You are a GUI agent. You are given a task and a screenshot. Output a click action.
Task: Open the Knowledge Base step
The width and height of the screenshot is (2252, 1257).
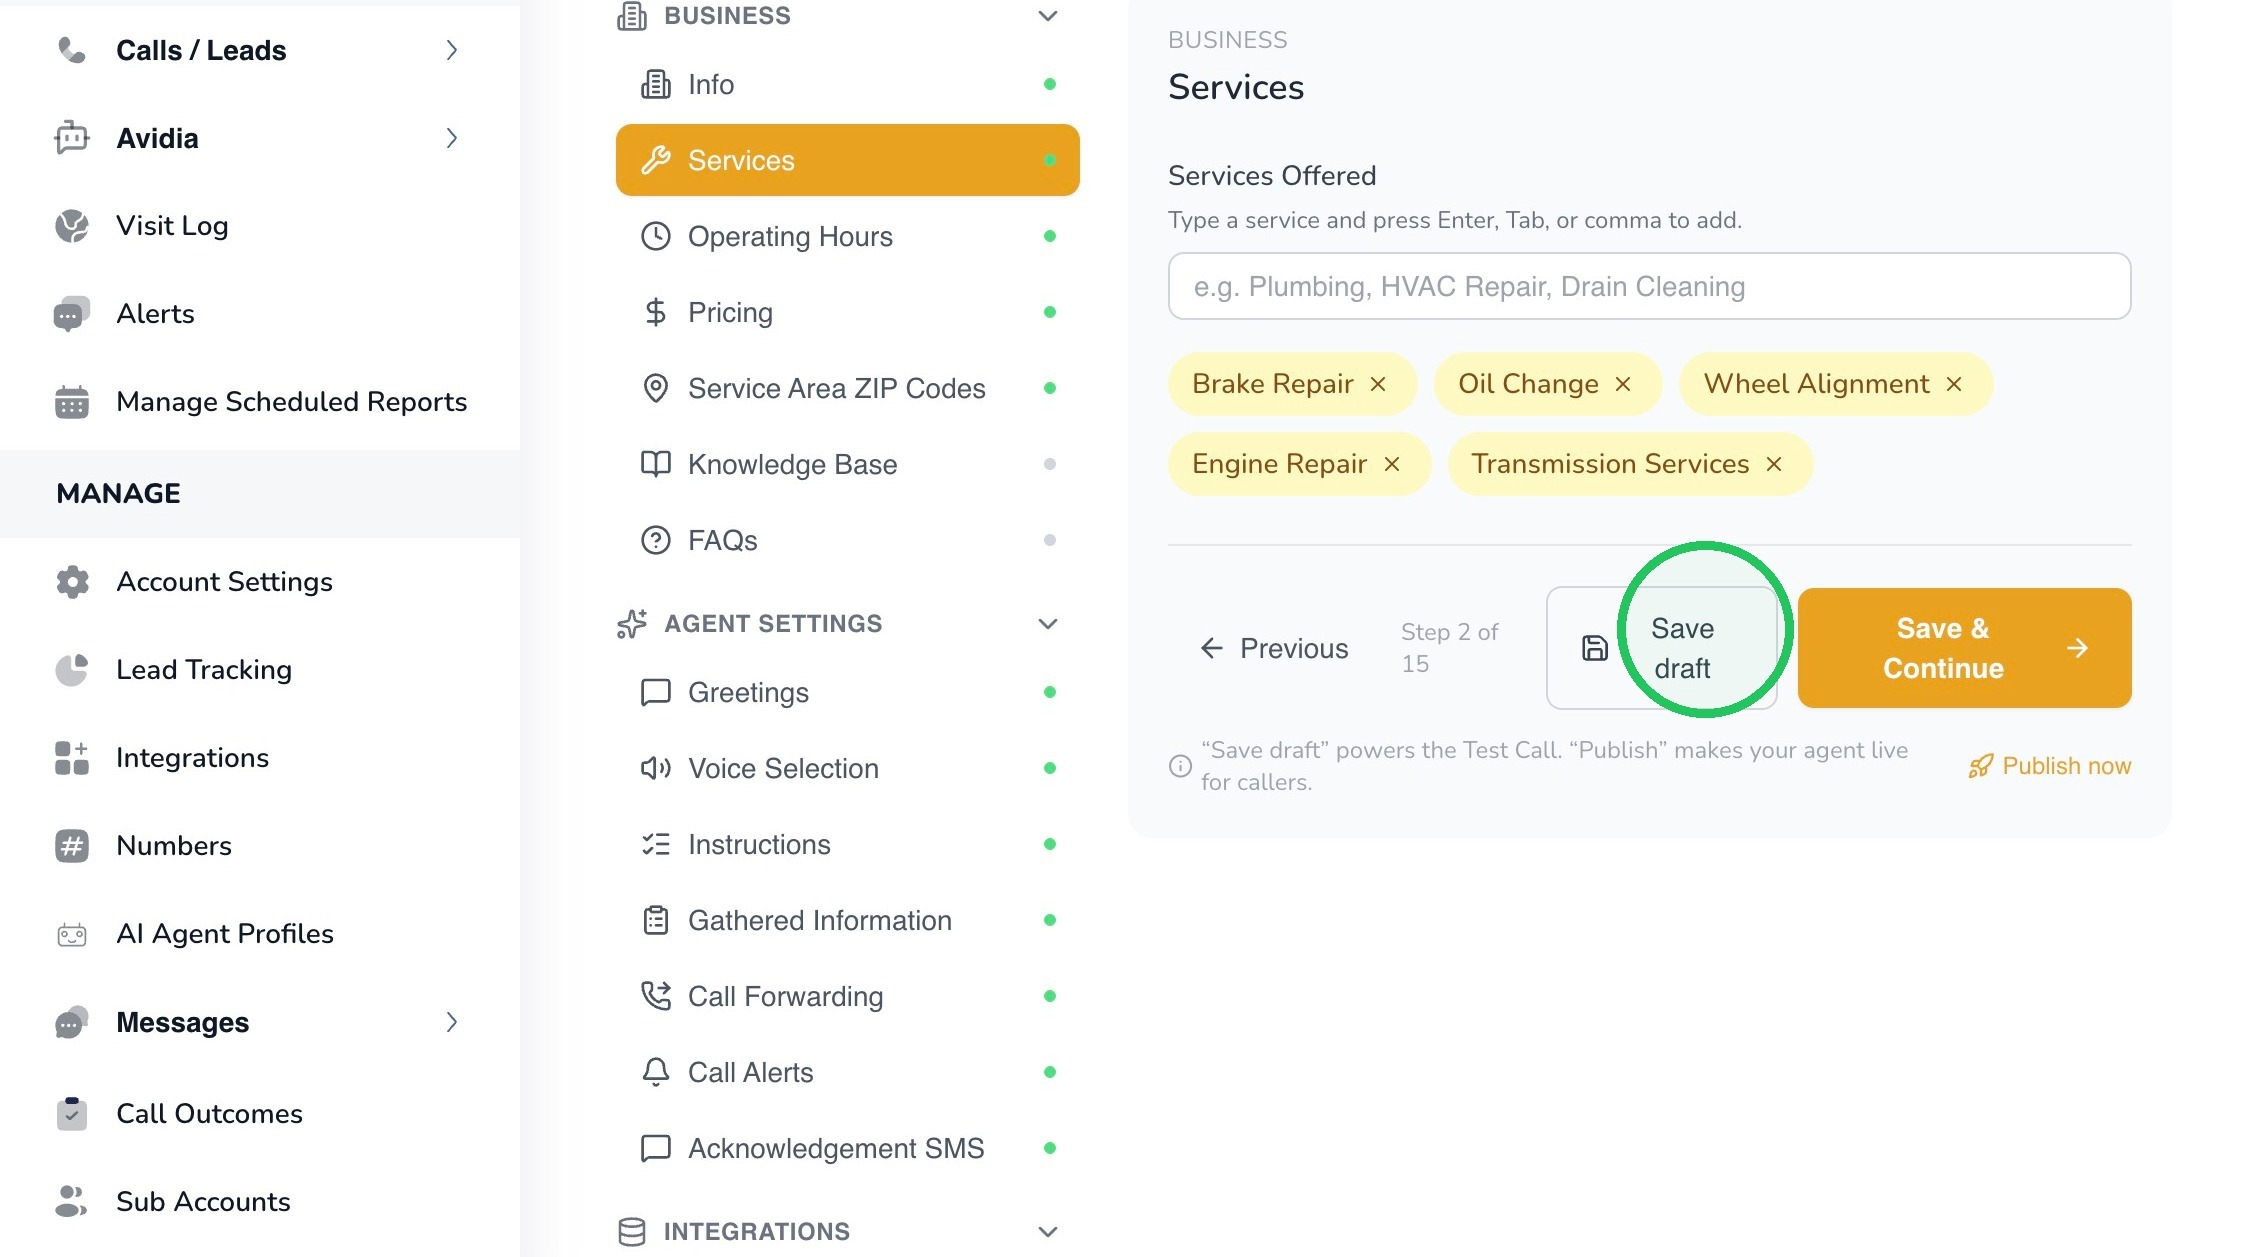[x=848, y=464]
